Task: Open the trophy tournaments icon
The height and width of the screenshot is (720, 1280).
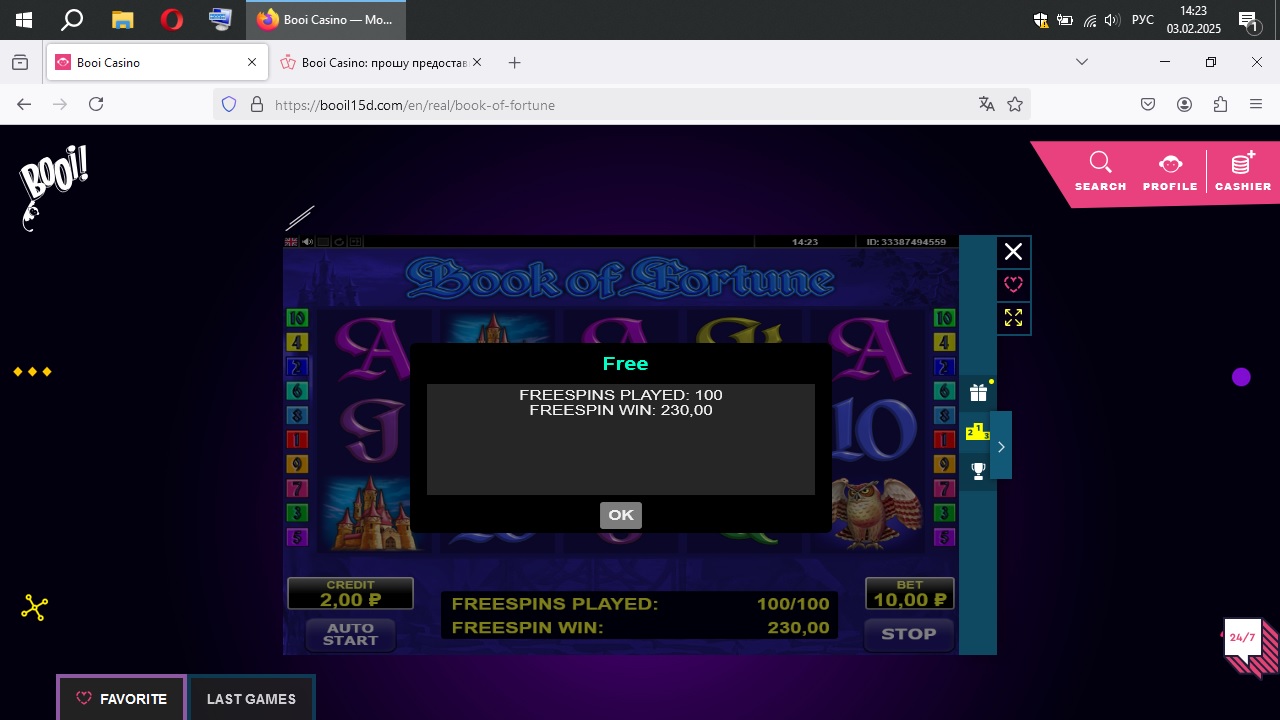Action: coord(978,470)
